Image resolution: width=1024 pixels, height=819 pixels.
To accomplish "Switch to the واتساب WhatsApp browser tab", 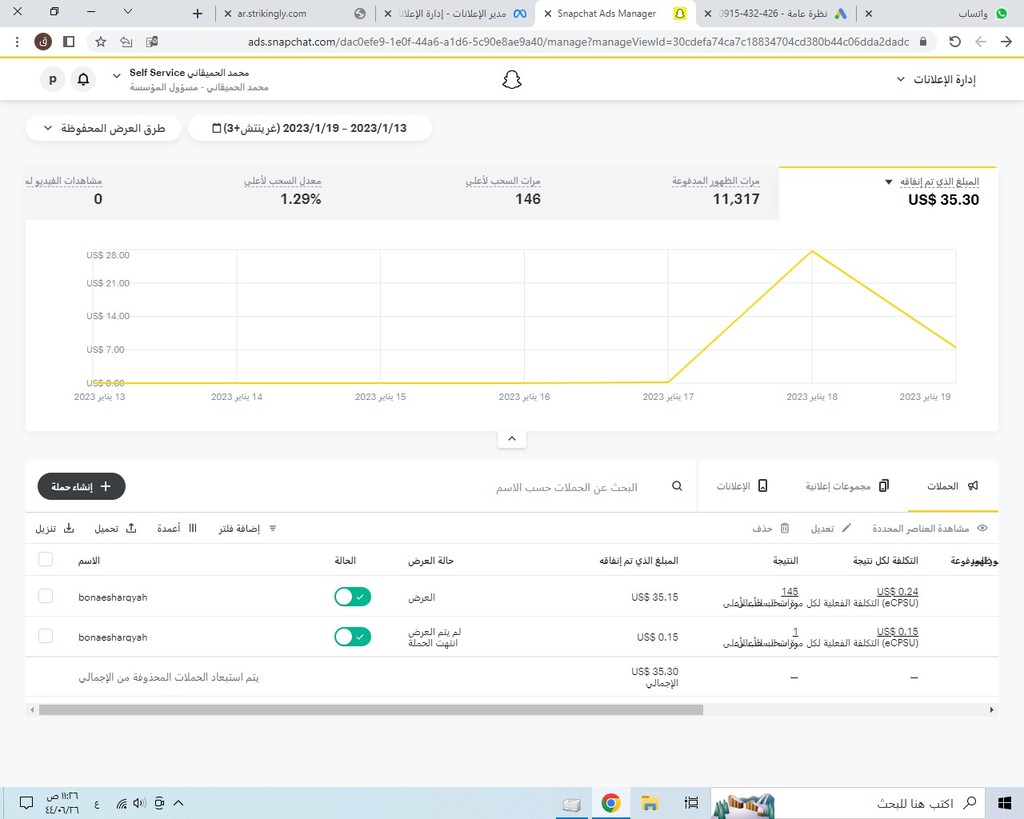I will (x=938, y=13).
